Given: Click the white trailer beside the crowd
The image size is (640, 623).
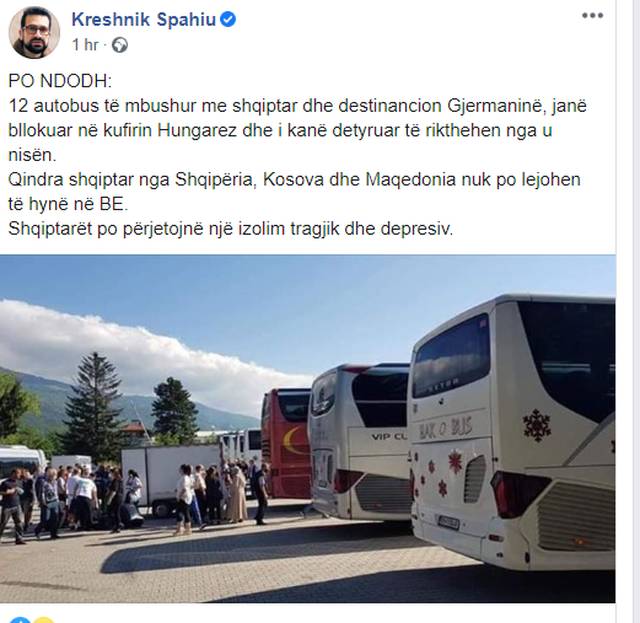Looking at the screenshot, I should 171,478.
